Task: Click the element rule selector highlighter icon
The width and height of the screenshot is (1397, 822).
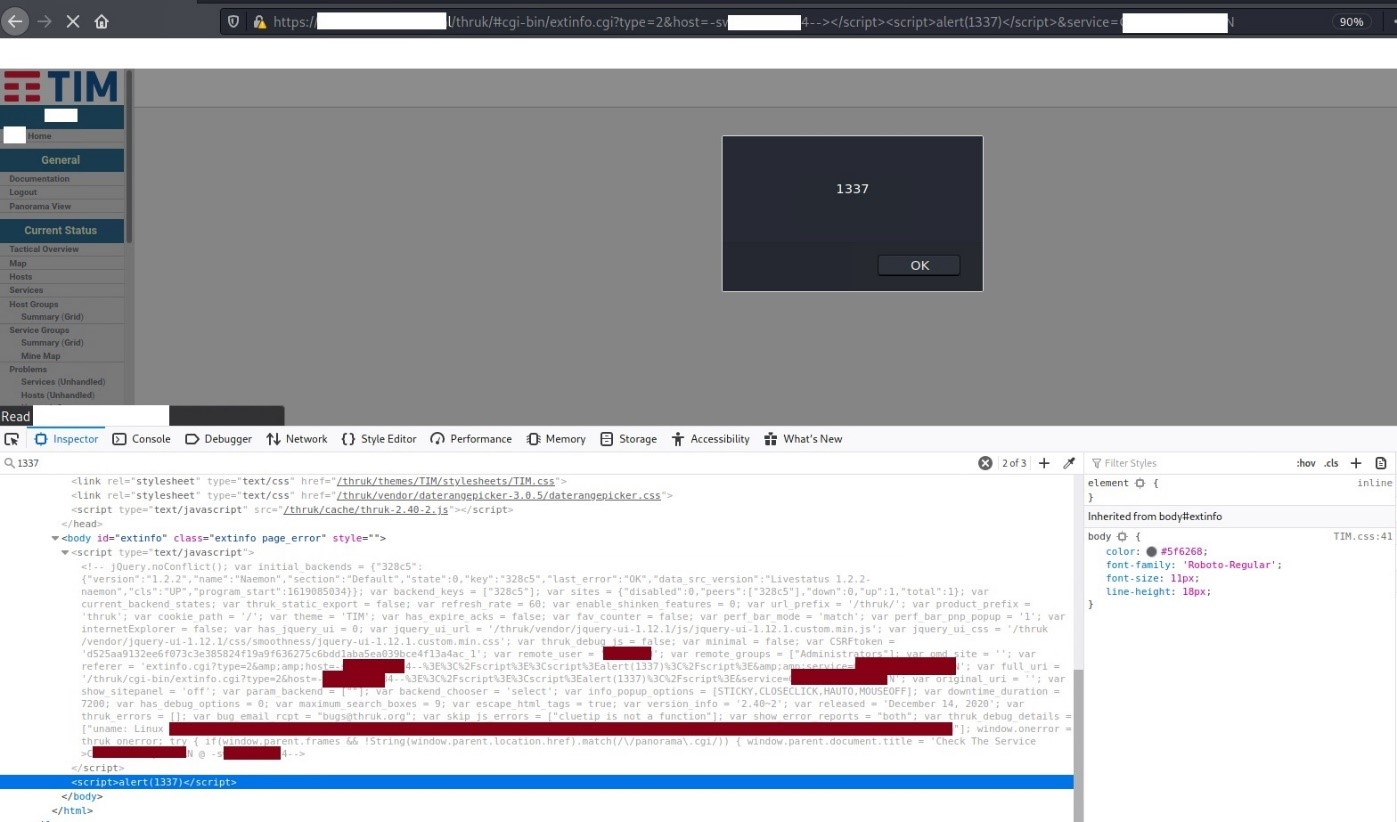Action: [1138, 483]
